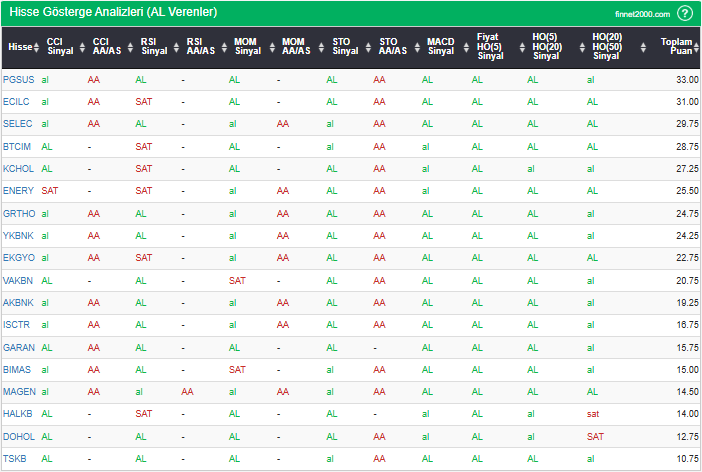Screen dimensions: 702x472
Task: Open the YKBNK stock link
Action: point(17,236)
